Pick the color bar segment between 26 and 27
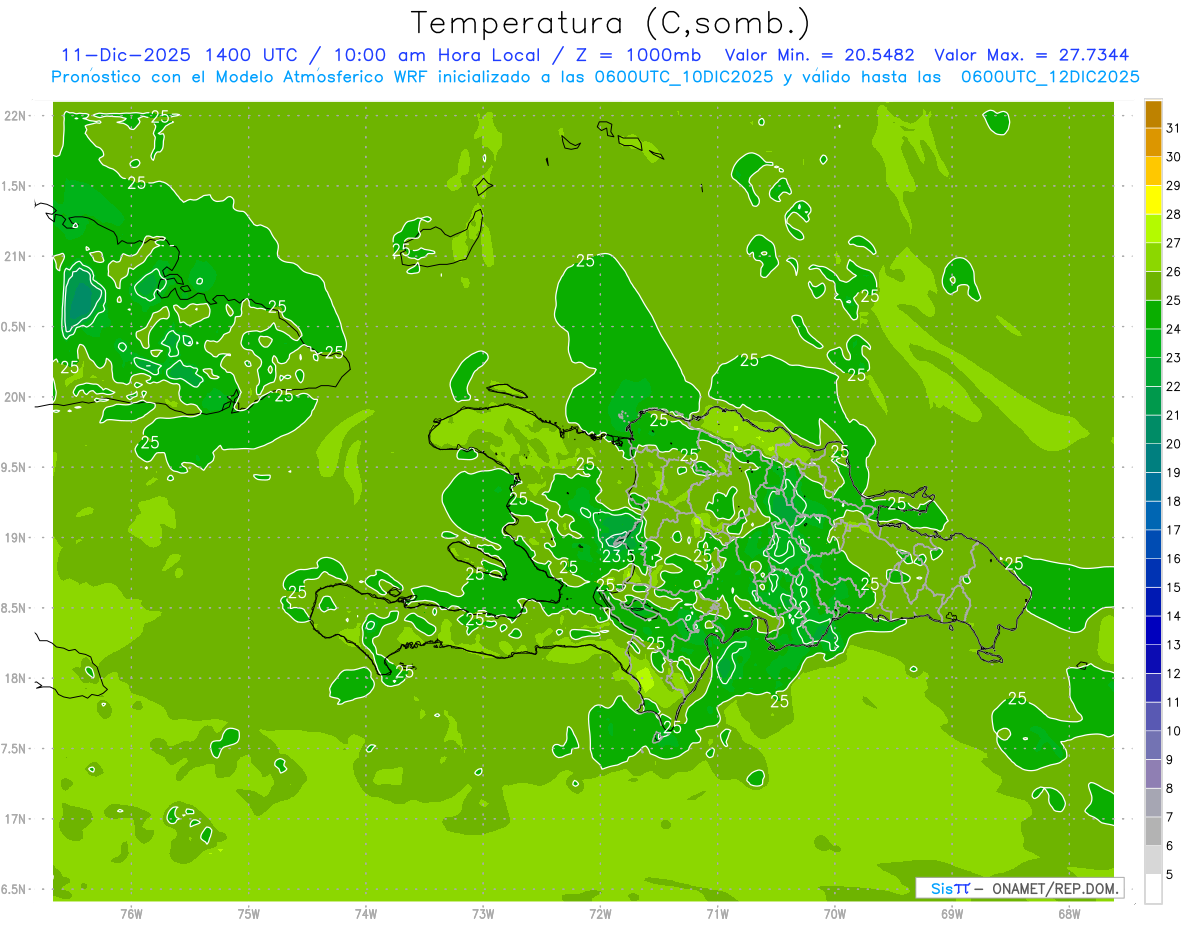 [1153, 257]
